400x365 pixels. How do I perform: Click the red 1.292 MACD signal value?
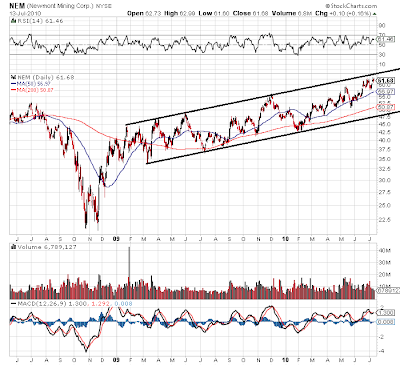click(x=100, y=304)
